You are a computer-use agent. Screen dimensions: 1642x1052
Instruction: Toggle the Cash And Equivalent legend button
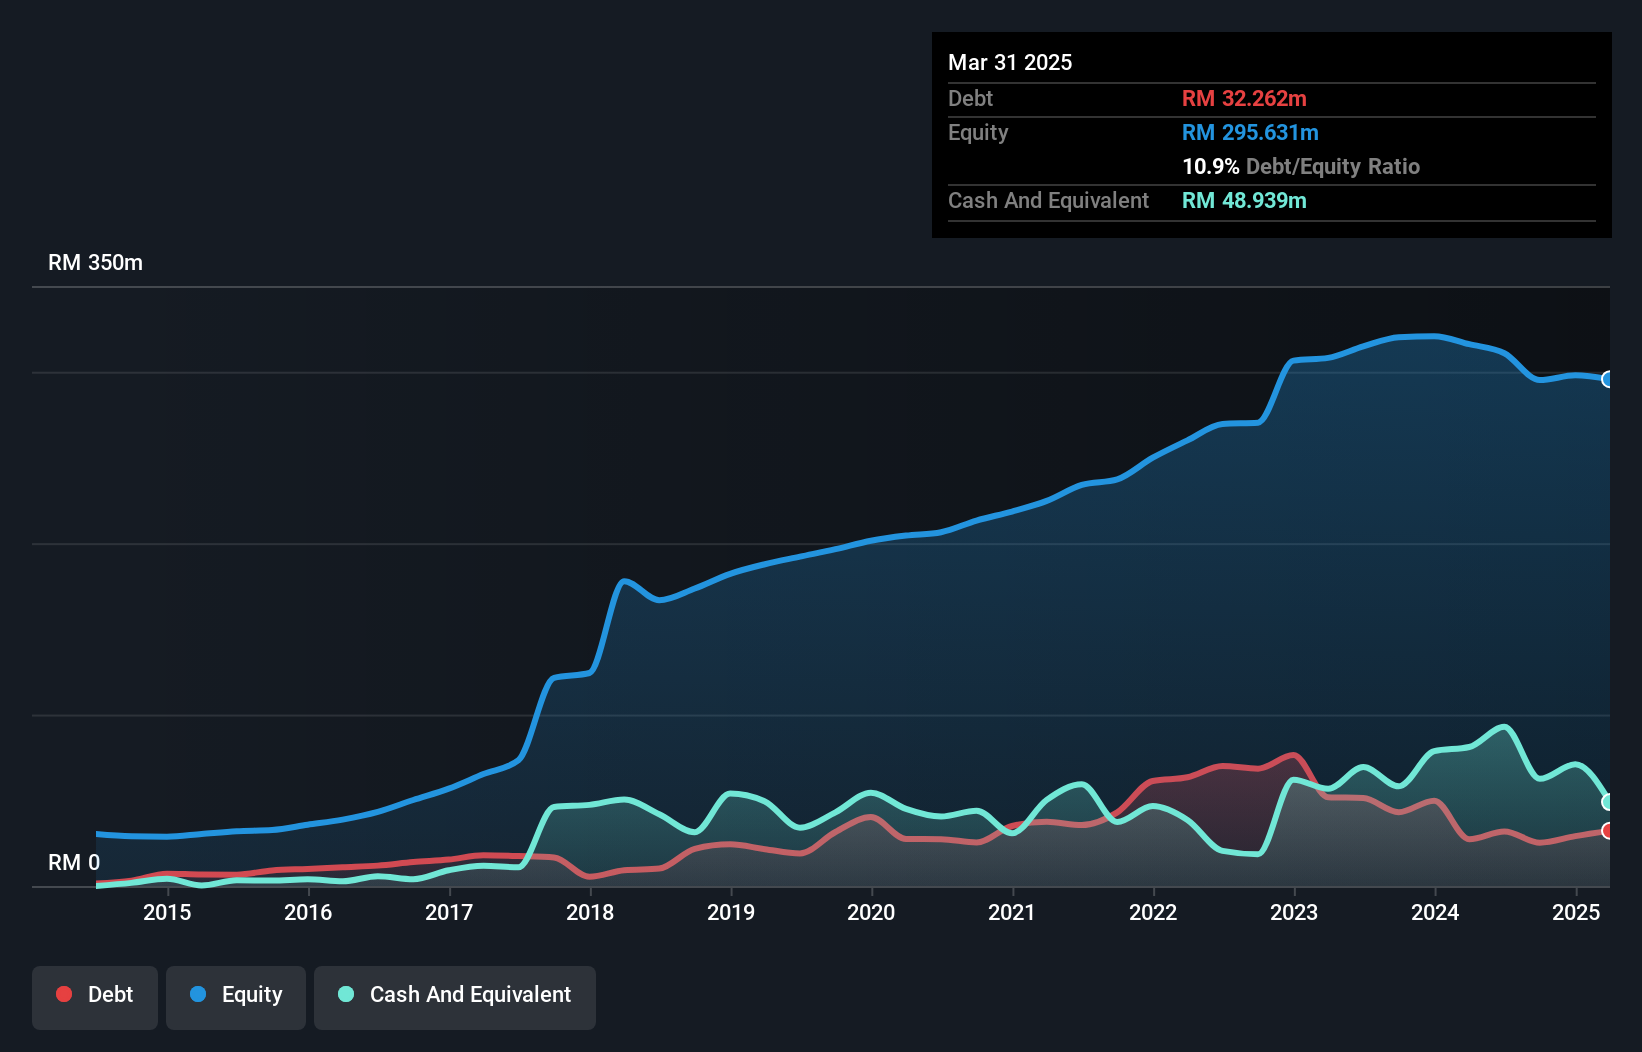coord(455,995)
